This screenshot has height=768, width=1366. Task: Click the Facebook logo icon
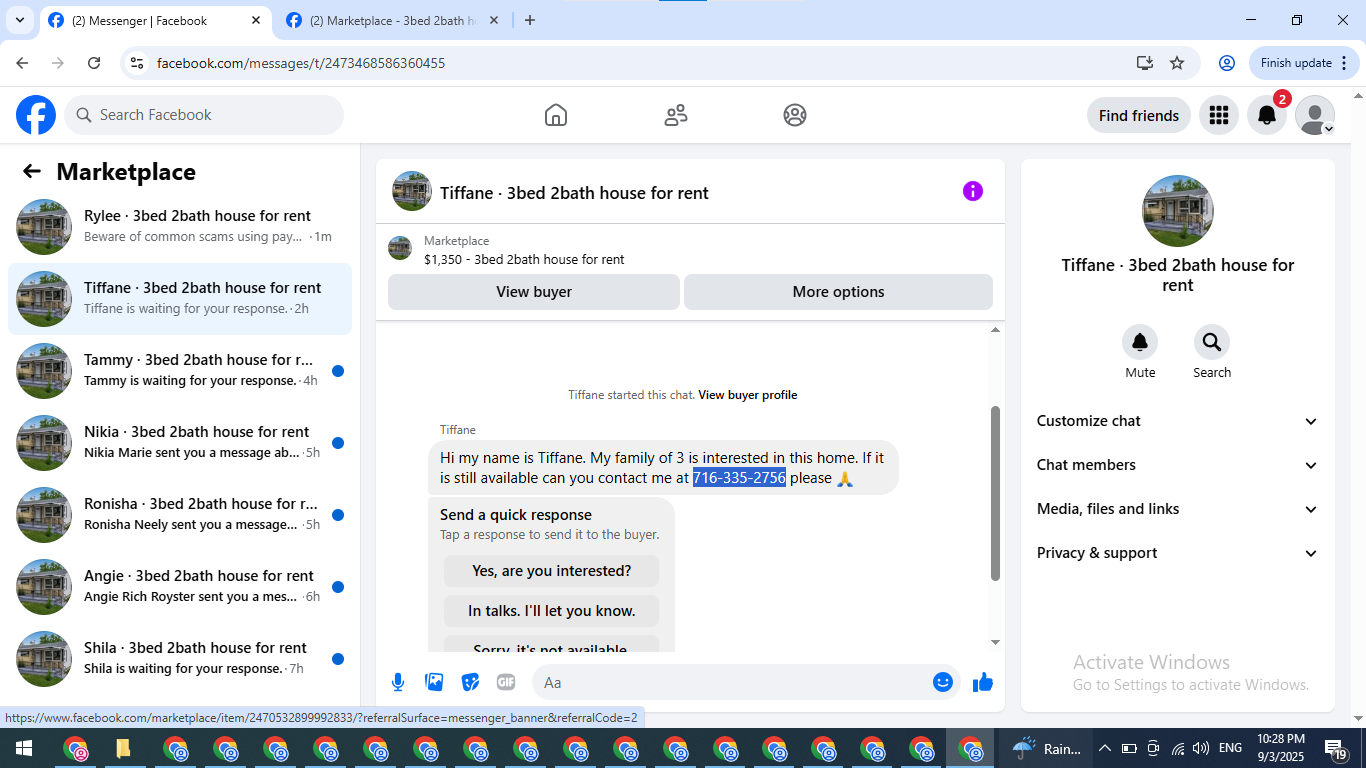[x=36, y=115]
